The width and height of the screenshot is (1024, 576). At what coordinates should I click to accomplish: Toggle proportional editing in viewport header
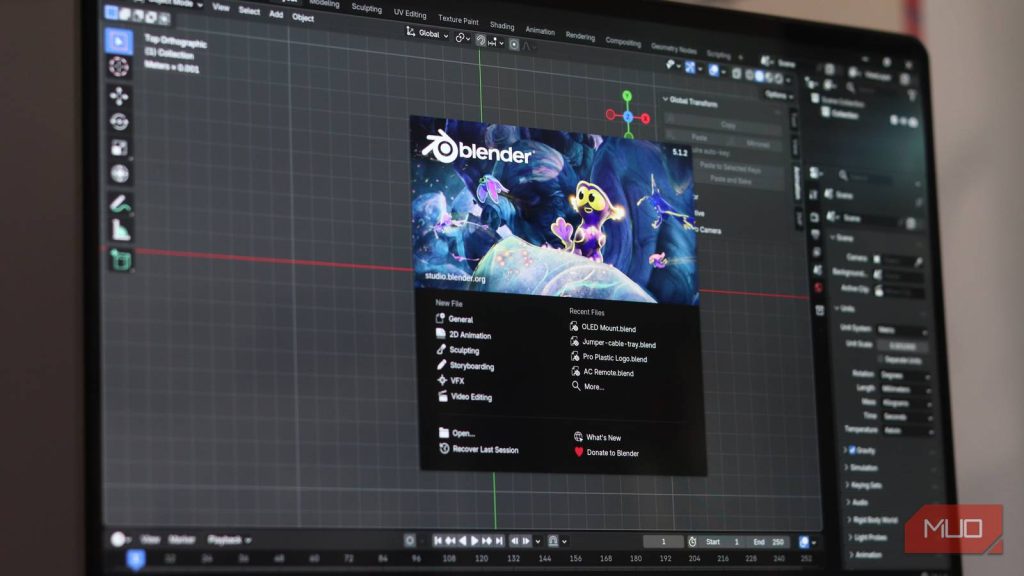click(x=514, y=44)
